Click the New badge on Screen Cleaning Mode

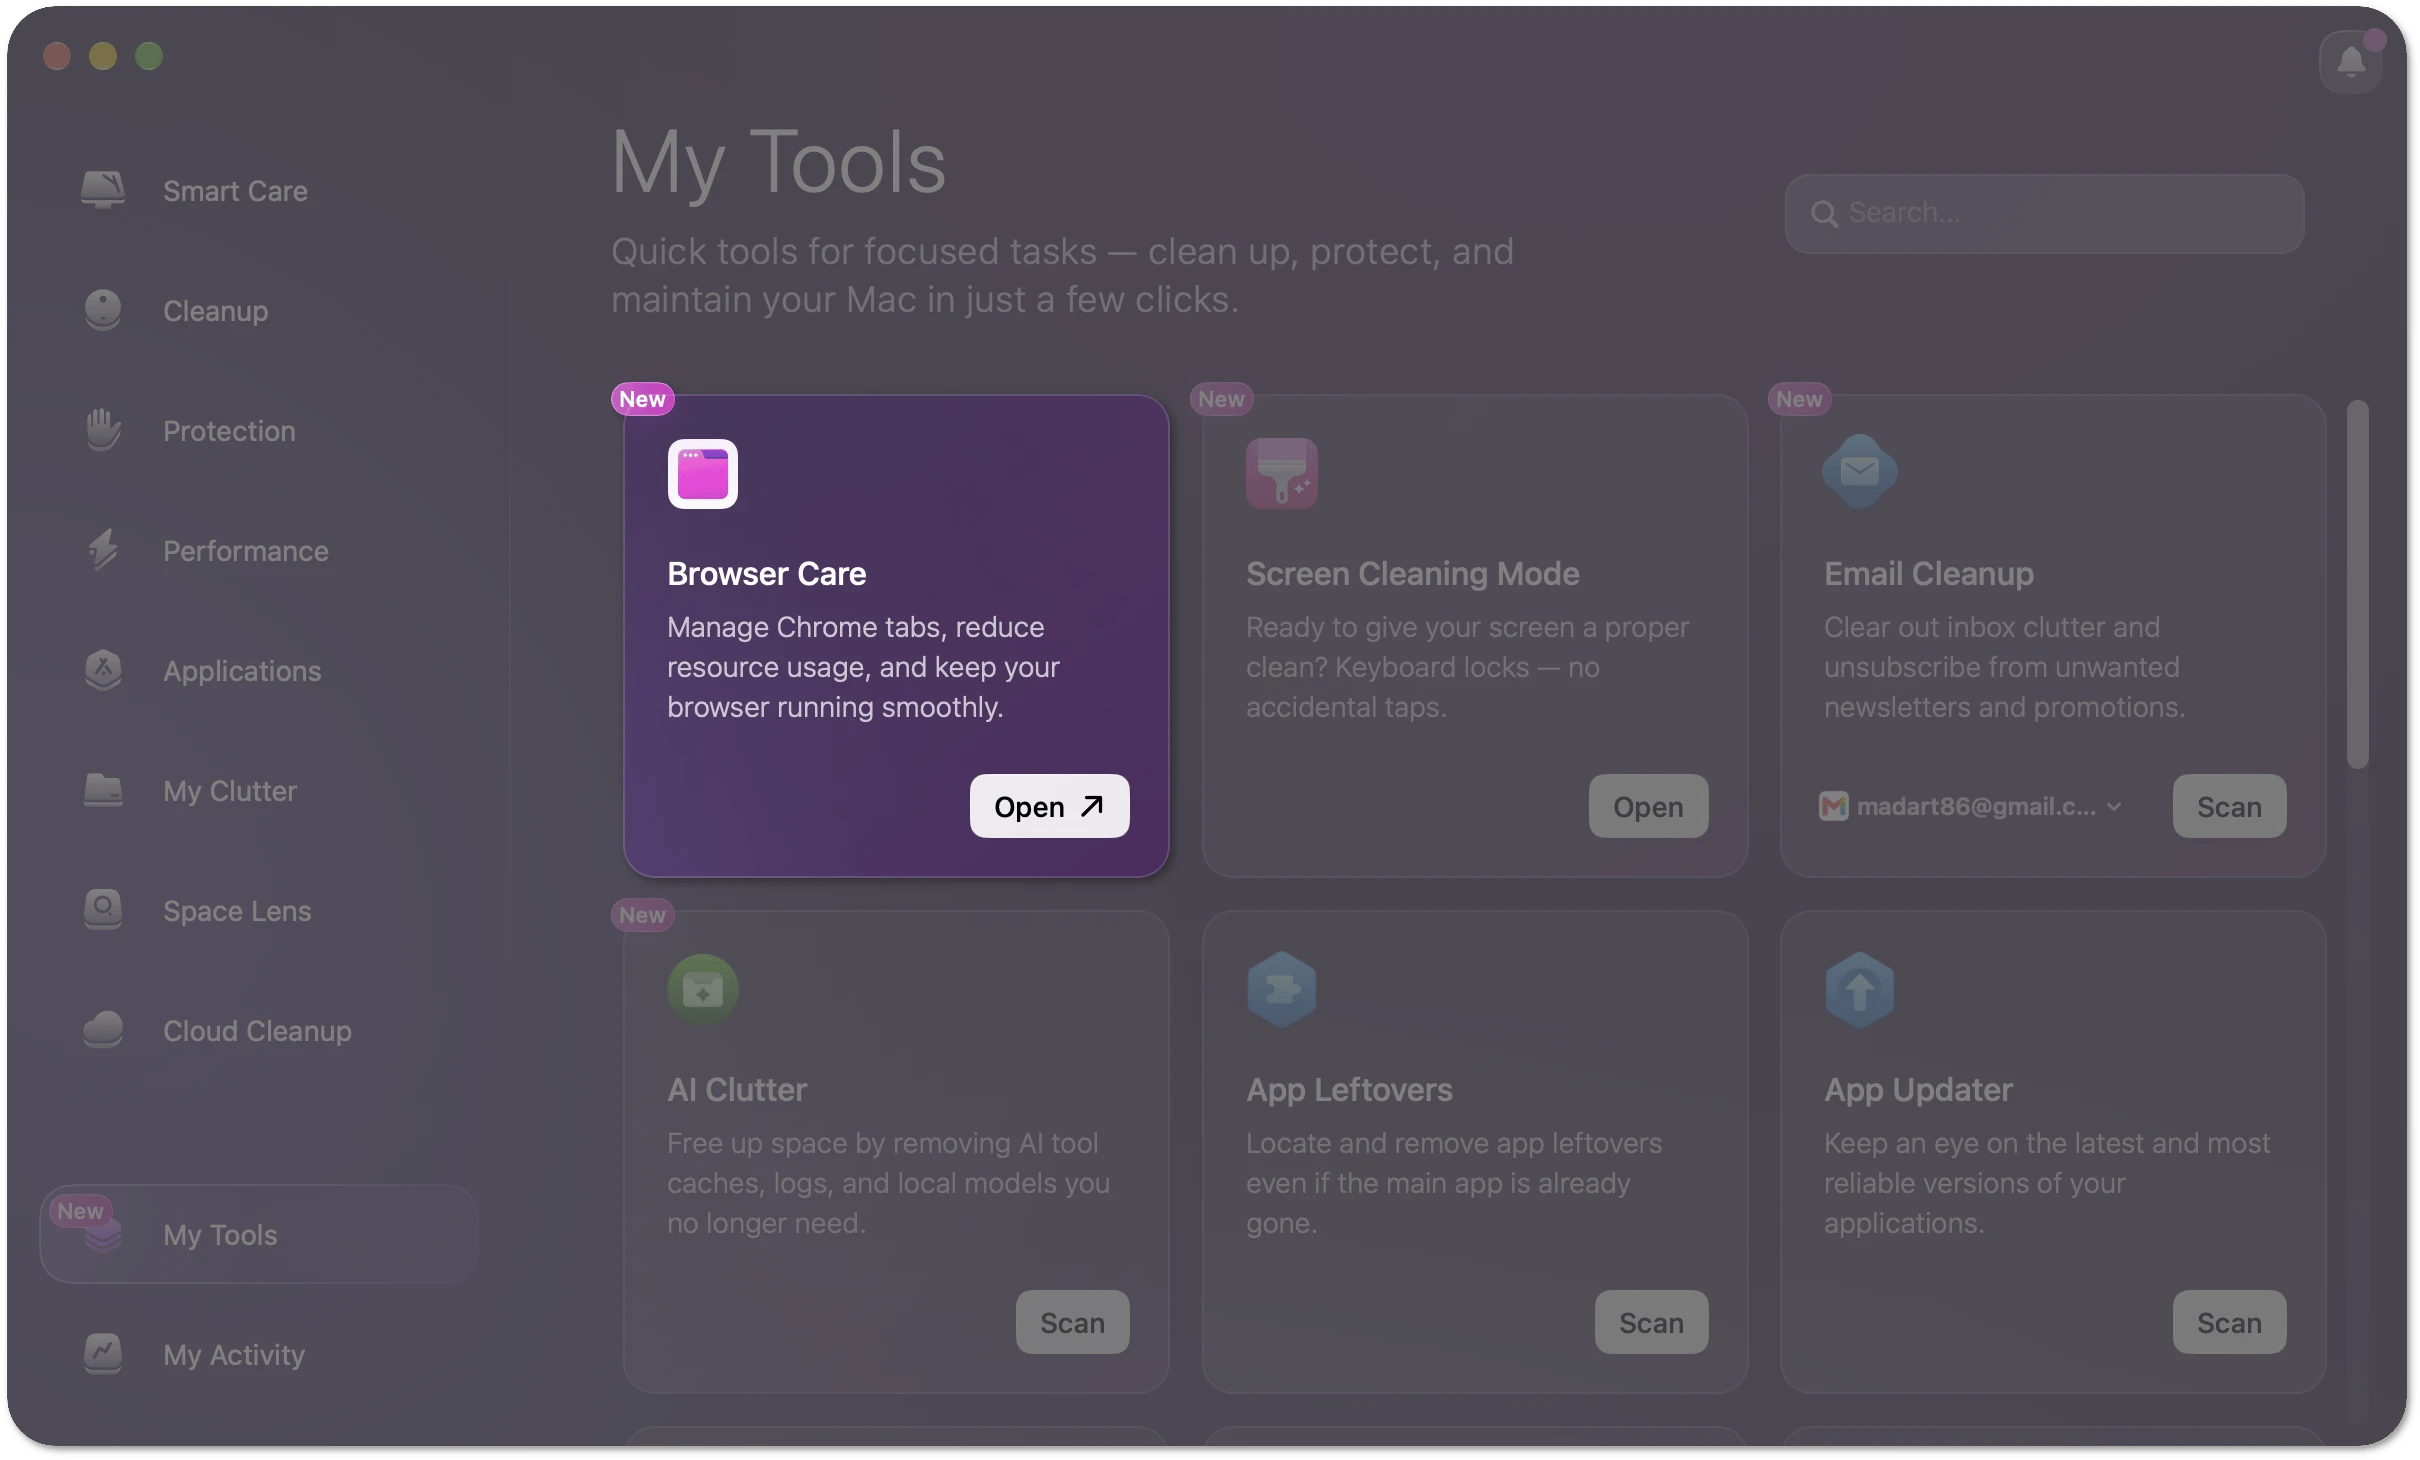point(1221,399)
